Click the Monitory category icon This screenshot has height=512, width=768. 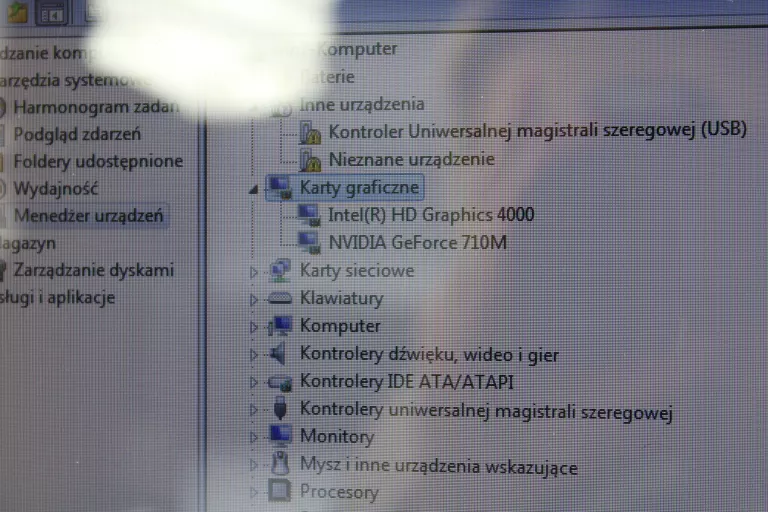[281, 436]
